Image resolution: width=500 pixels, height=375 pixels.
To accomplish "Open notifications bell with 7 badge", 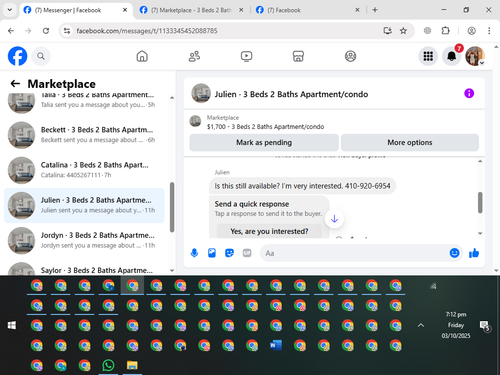I will point(452,56).
